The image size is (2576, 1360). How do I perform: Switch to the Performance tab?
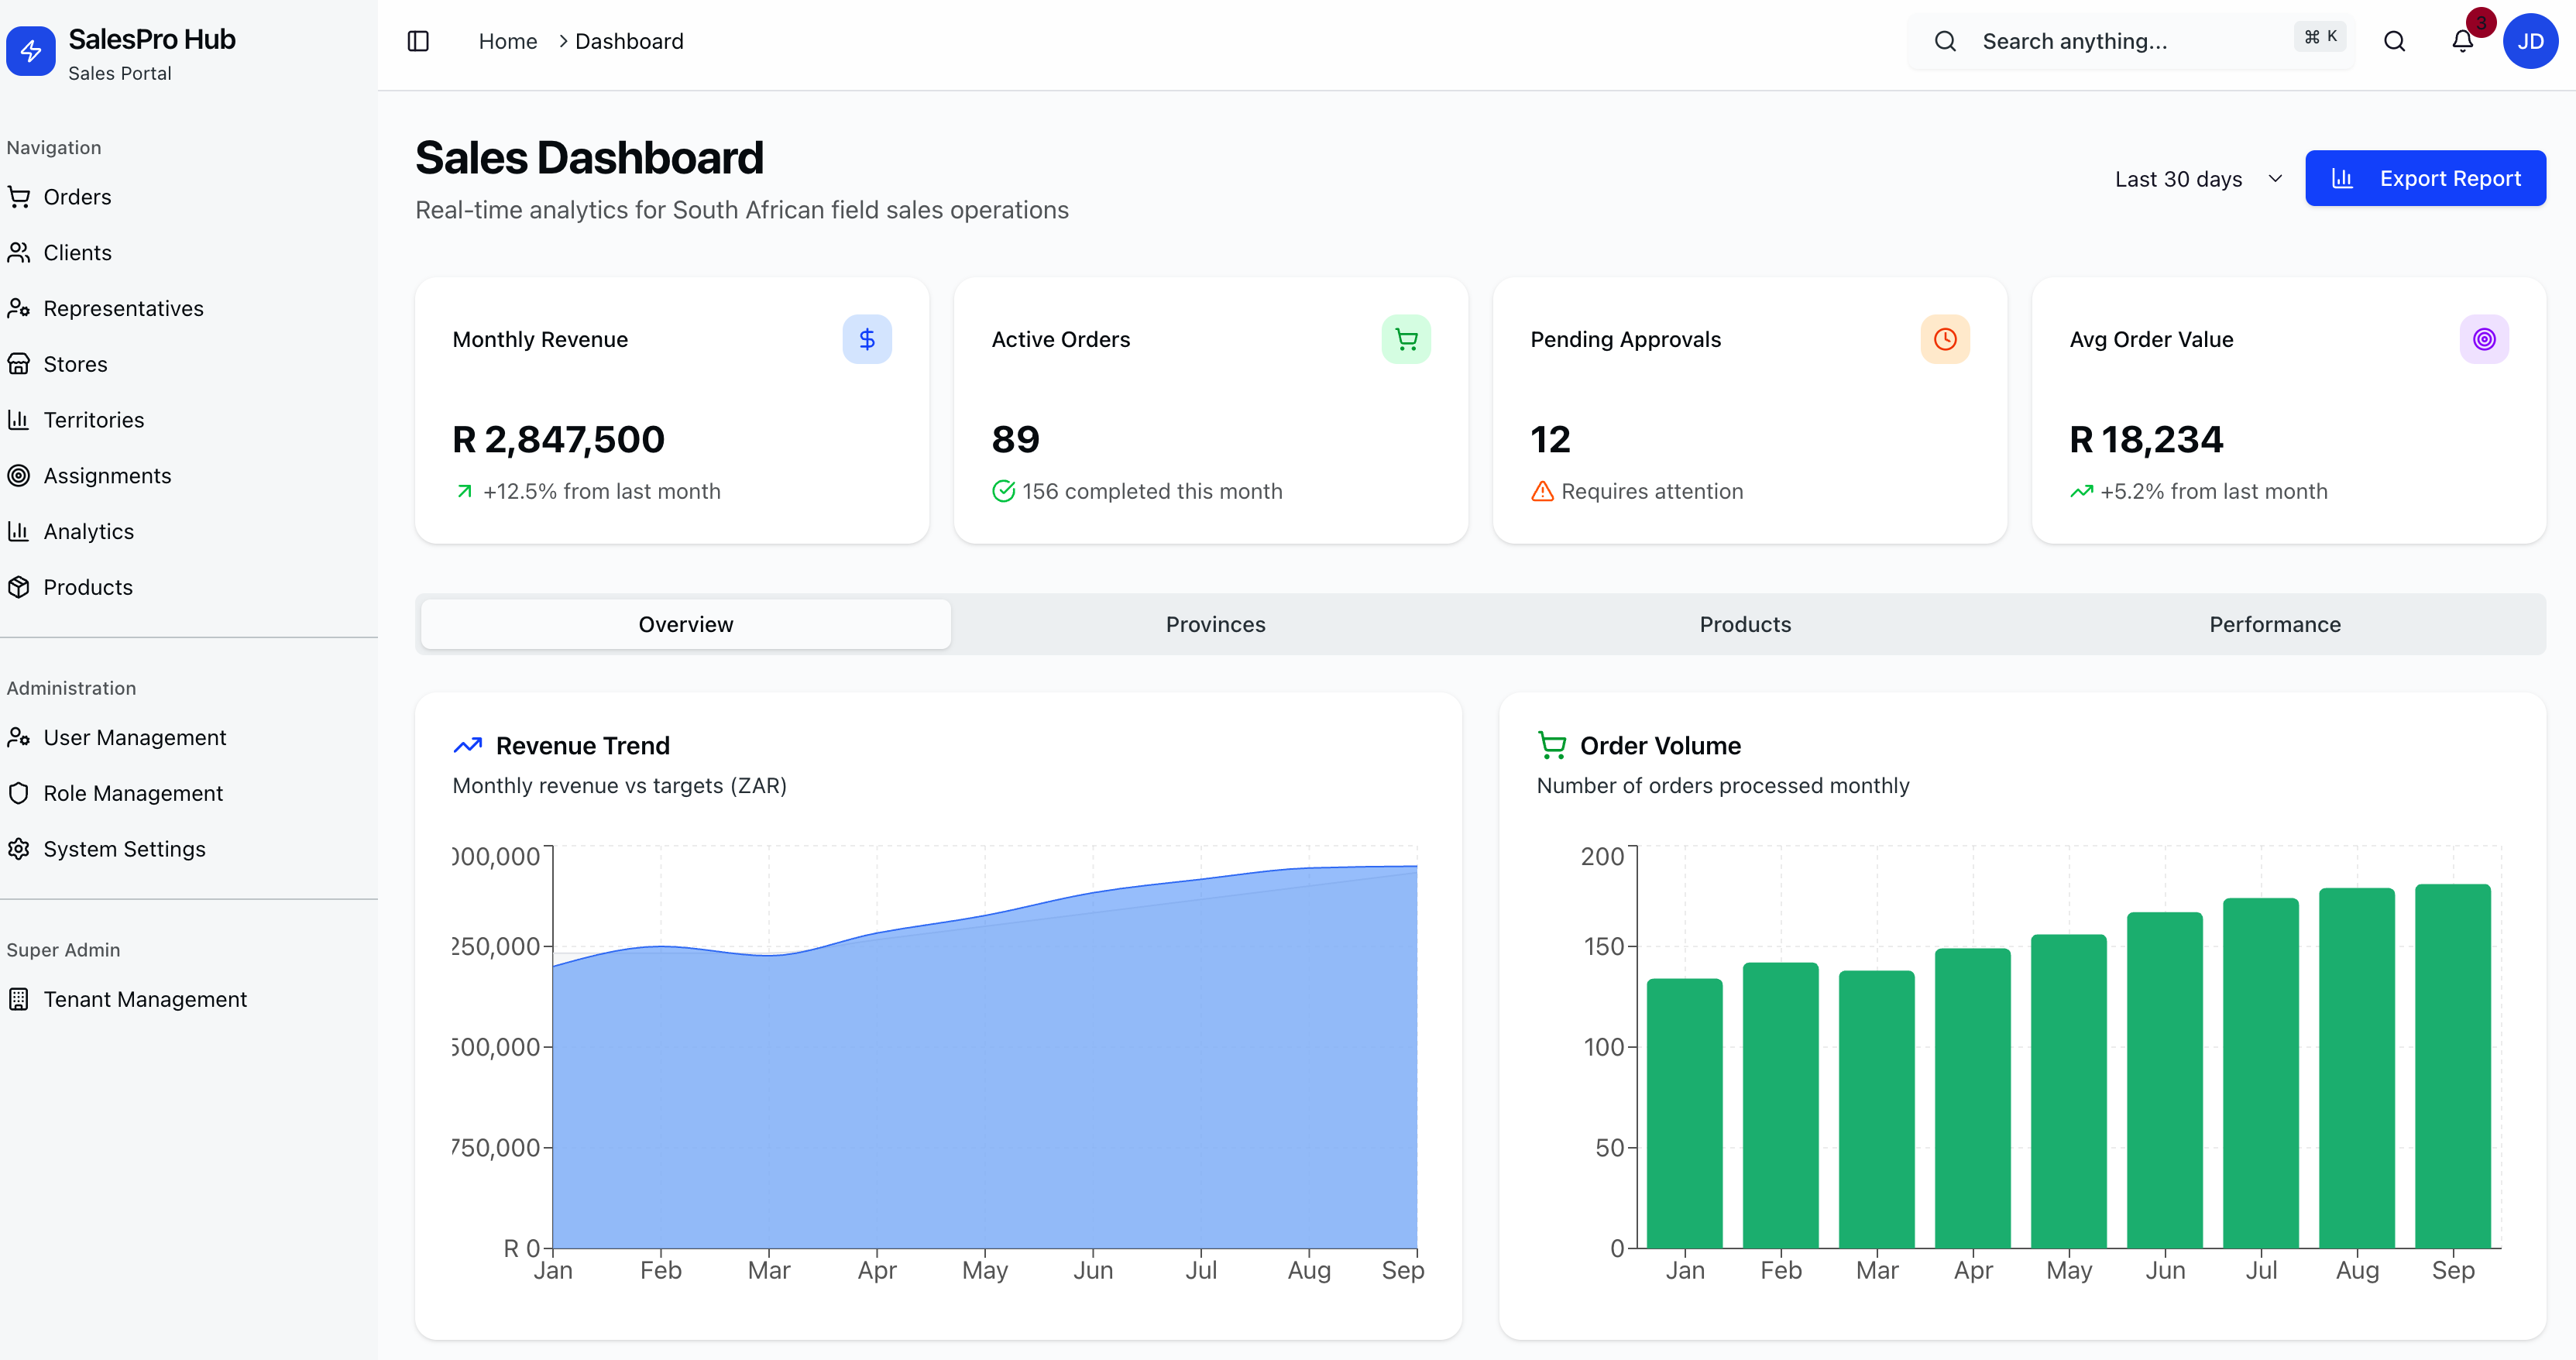[x=2274, y=624]
